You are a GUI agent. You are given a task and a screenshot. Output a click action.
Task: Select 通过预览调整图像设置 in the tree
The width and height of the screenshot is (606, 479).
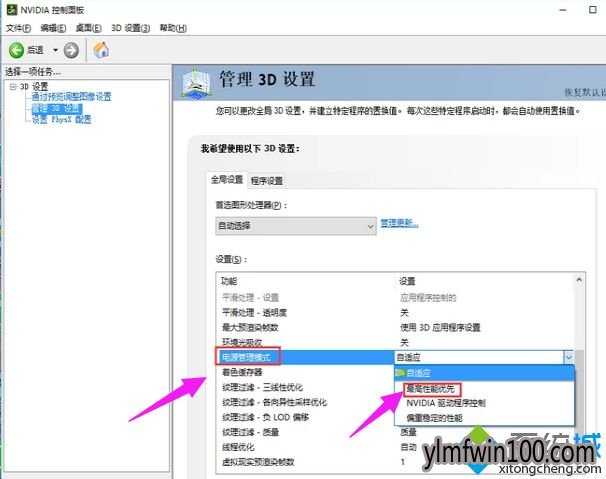(71, 97)
